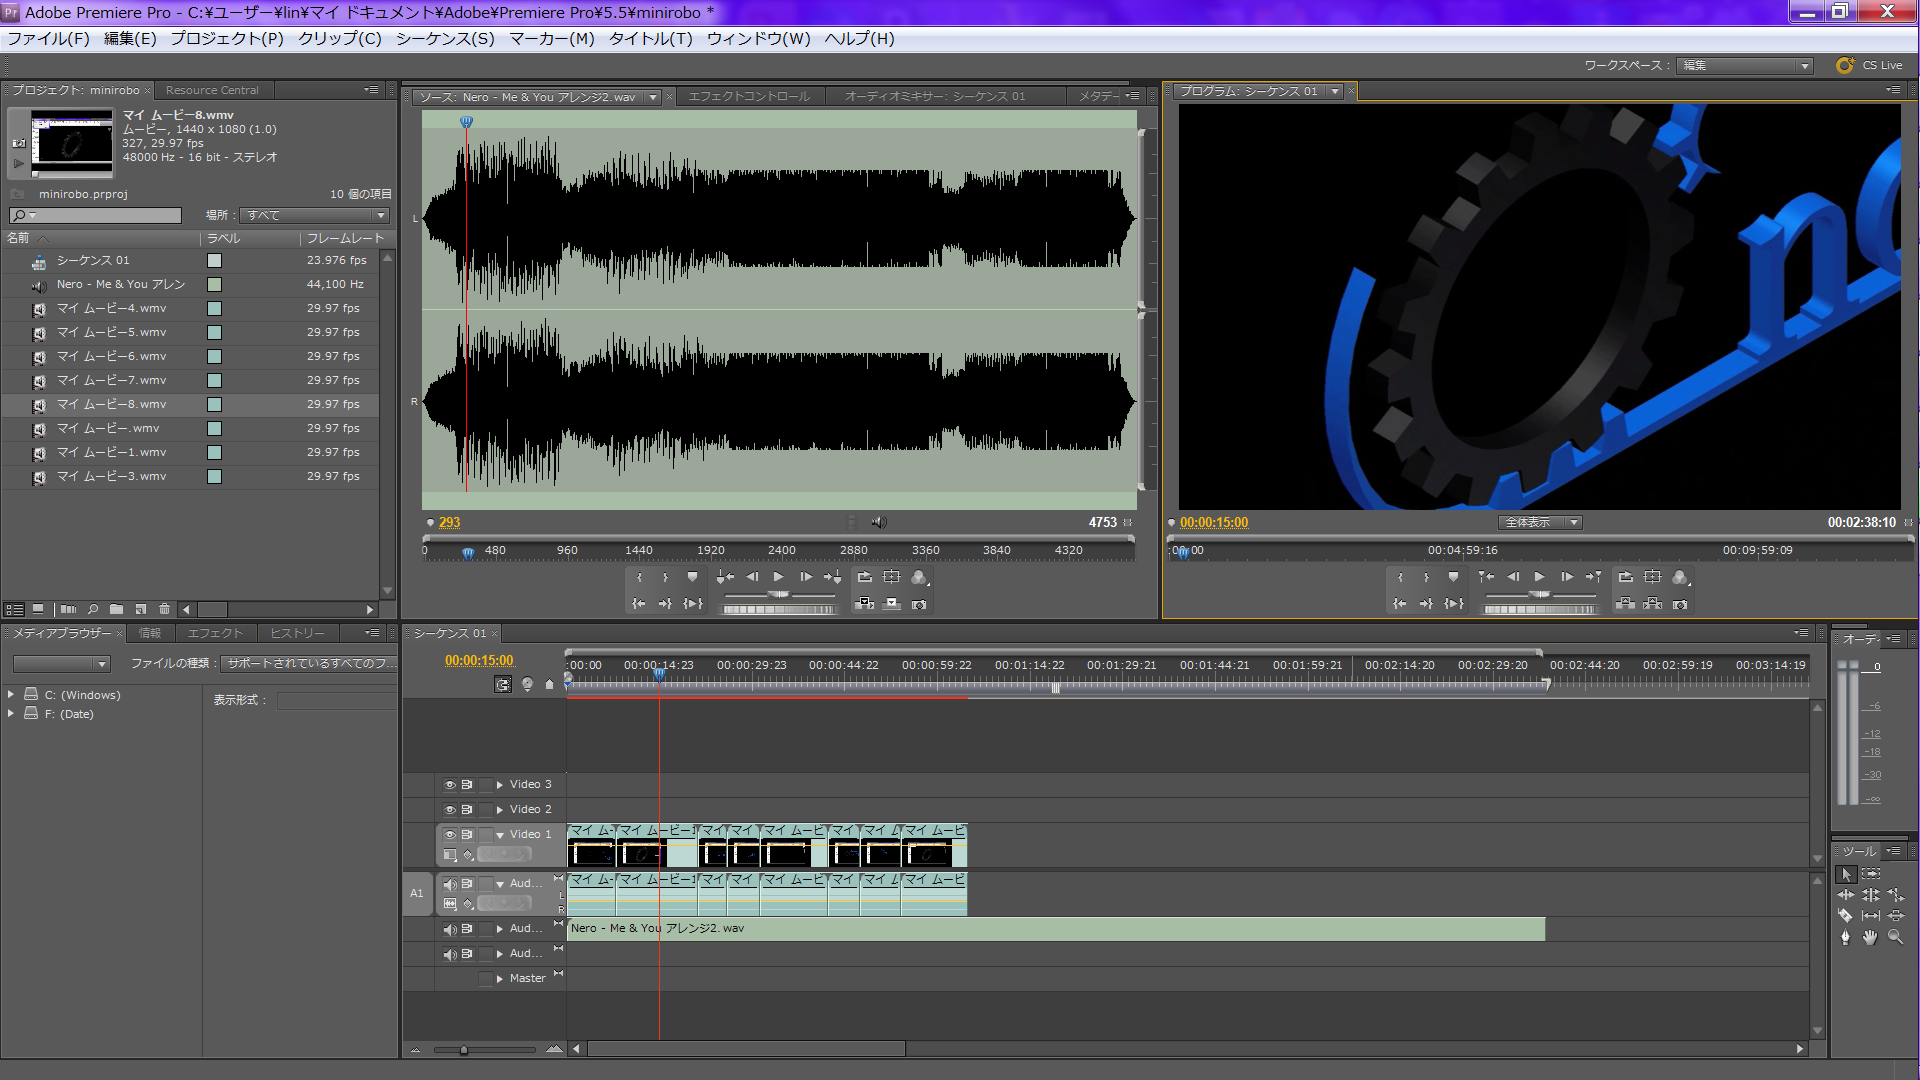Select the Zoom magnifier tool
This screenshot has height=1080, width=1920.
(1895, 938)
